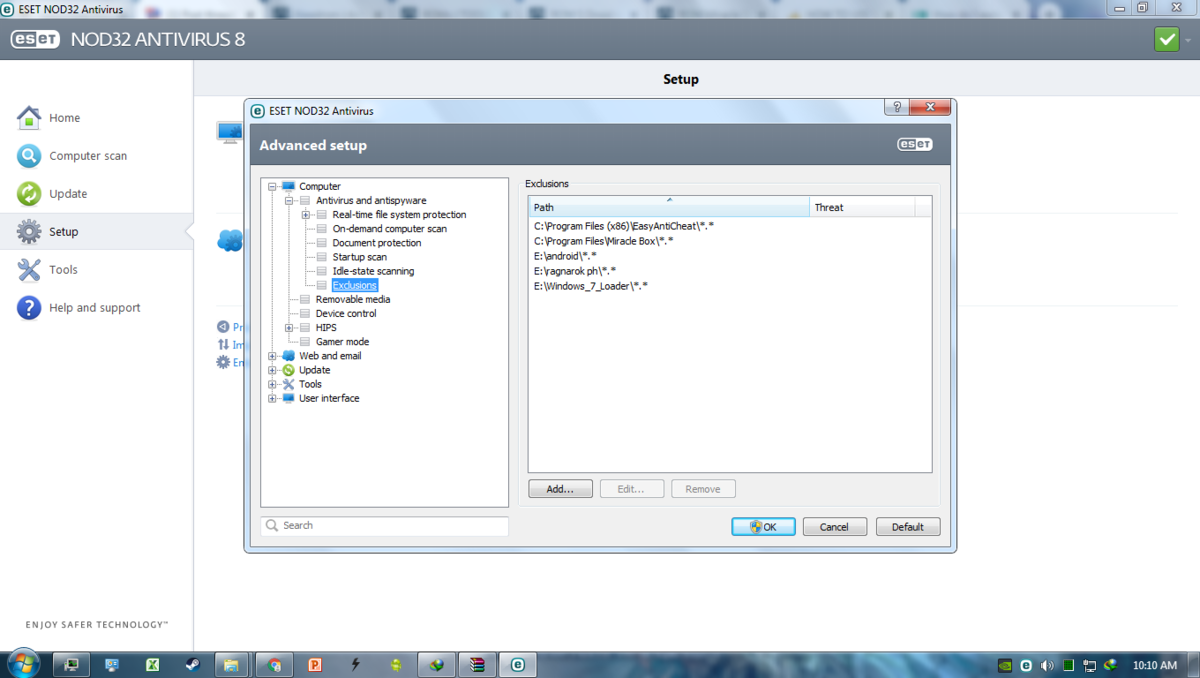Click the NVIDIA tray icon

tap(1005, 665)
